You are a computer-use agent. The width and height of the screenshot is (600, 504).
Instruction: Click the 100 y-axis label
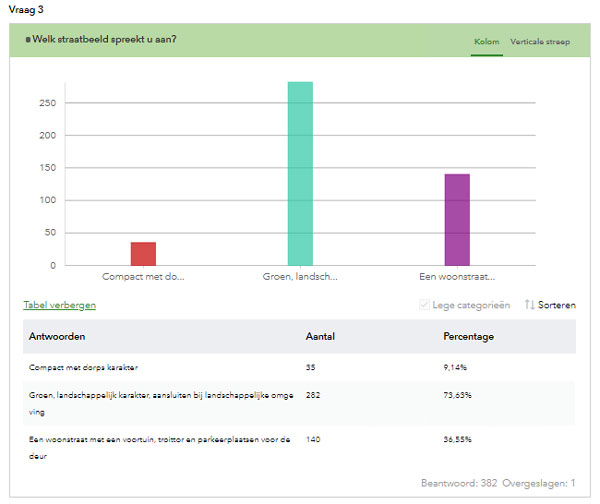[x=47, y=200]
